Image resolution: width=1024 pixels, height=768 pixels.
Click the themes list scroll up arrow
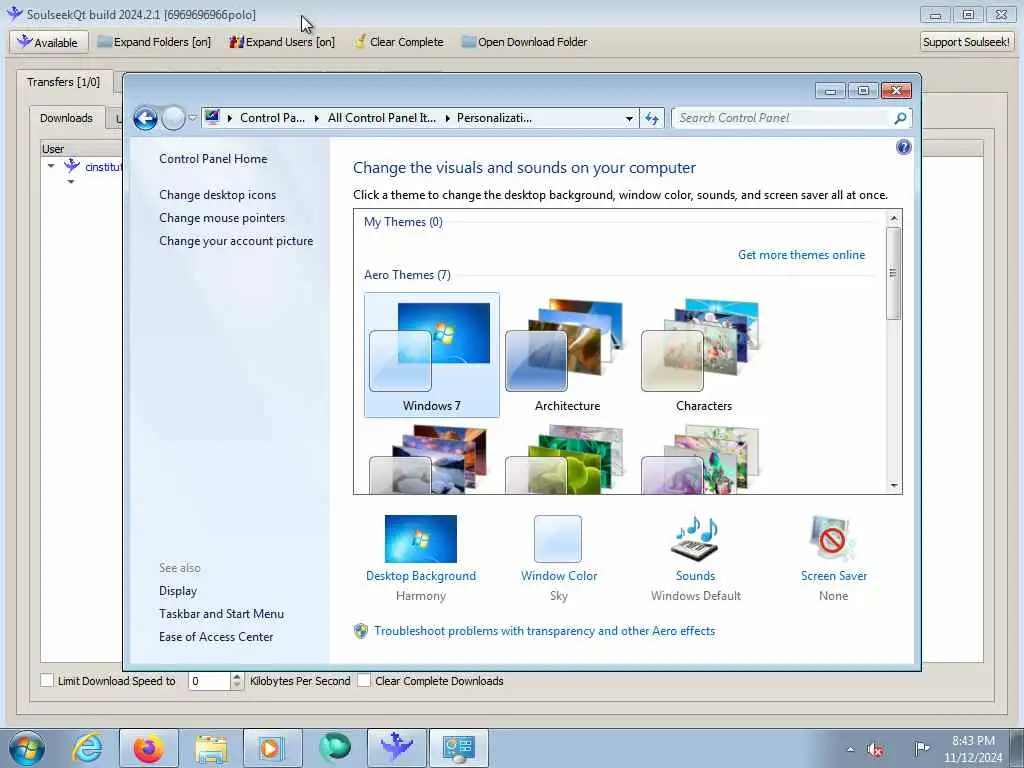pos(894,218)
